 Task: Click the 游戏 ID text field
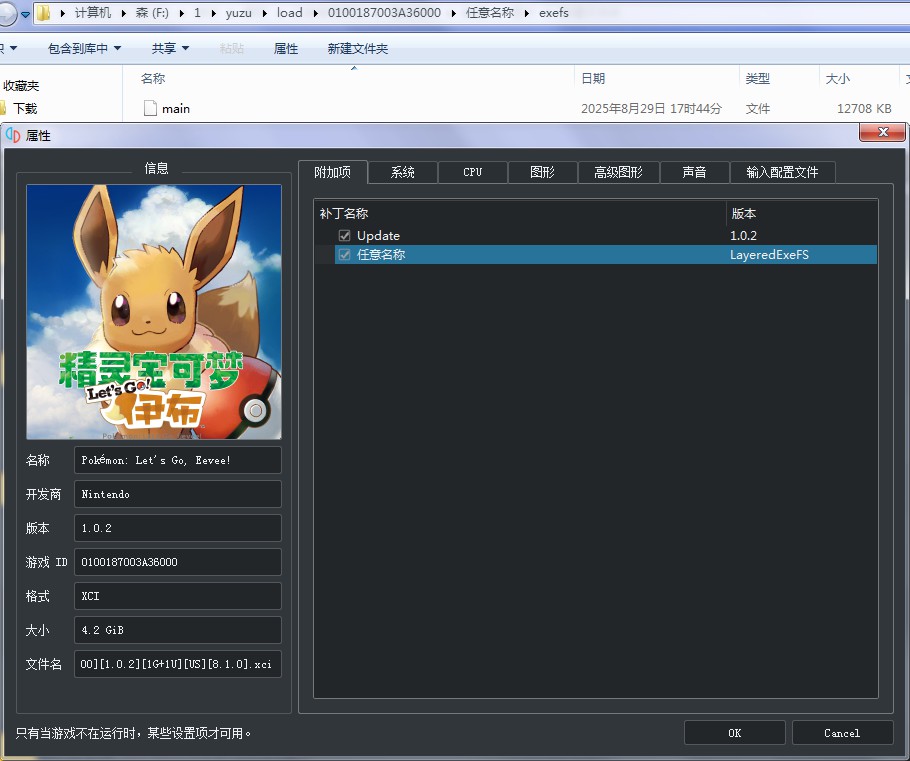pyautogui.click(x=177, y=562)
